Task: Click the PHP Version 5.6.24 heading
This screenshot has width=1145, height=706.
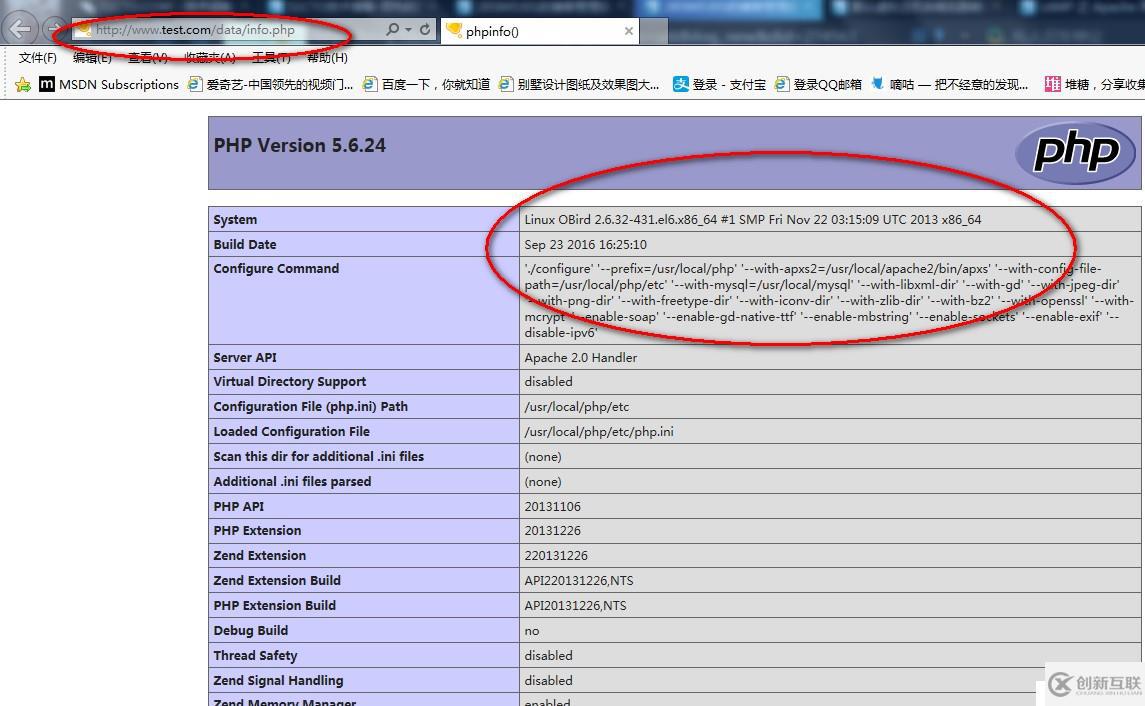Action: [299, 145]
